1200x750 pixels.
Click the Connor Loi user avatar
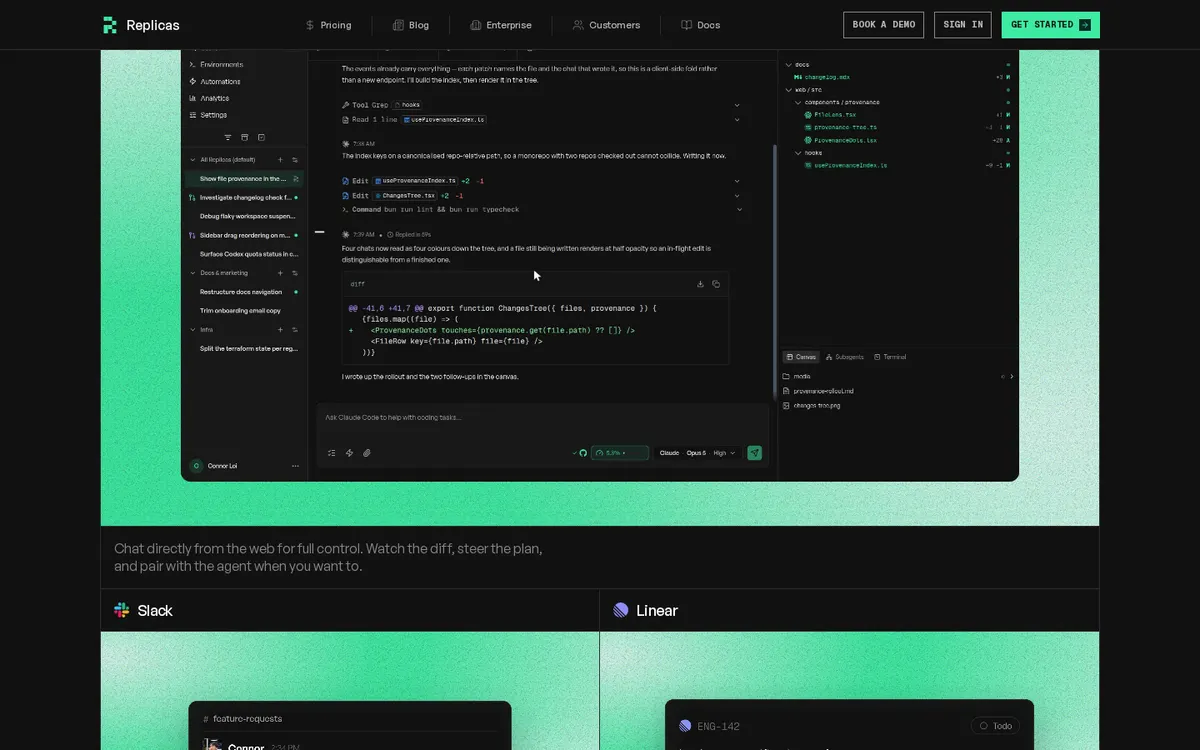tap(197, 466)
